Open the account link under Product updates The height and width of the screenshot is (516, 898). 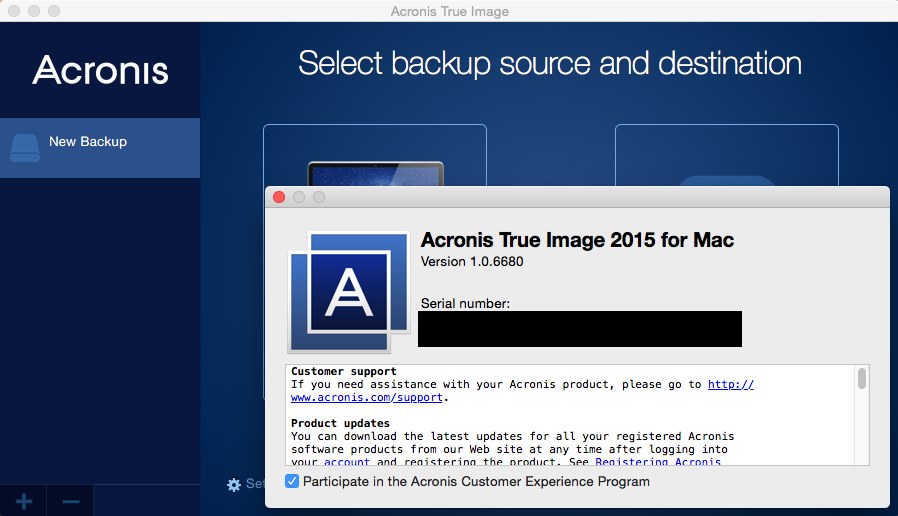[347, 461]
